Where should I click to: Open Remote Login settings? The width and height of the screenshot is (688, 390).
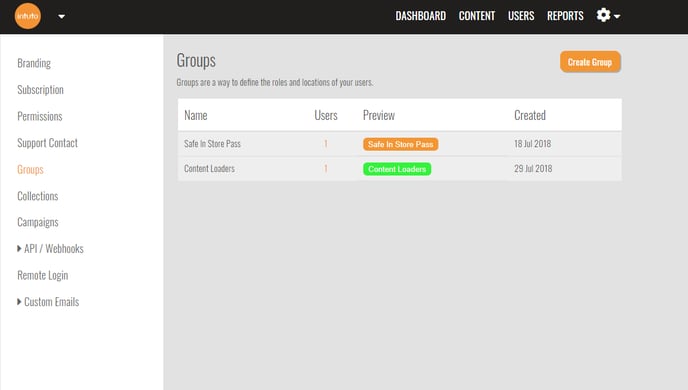point(43,276)
